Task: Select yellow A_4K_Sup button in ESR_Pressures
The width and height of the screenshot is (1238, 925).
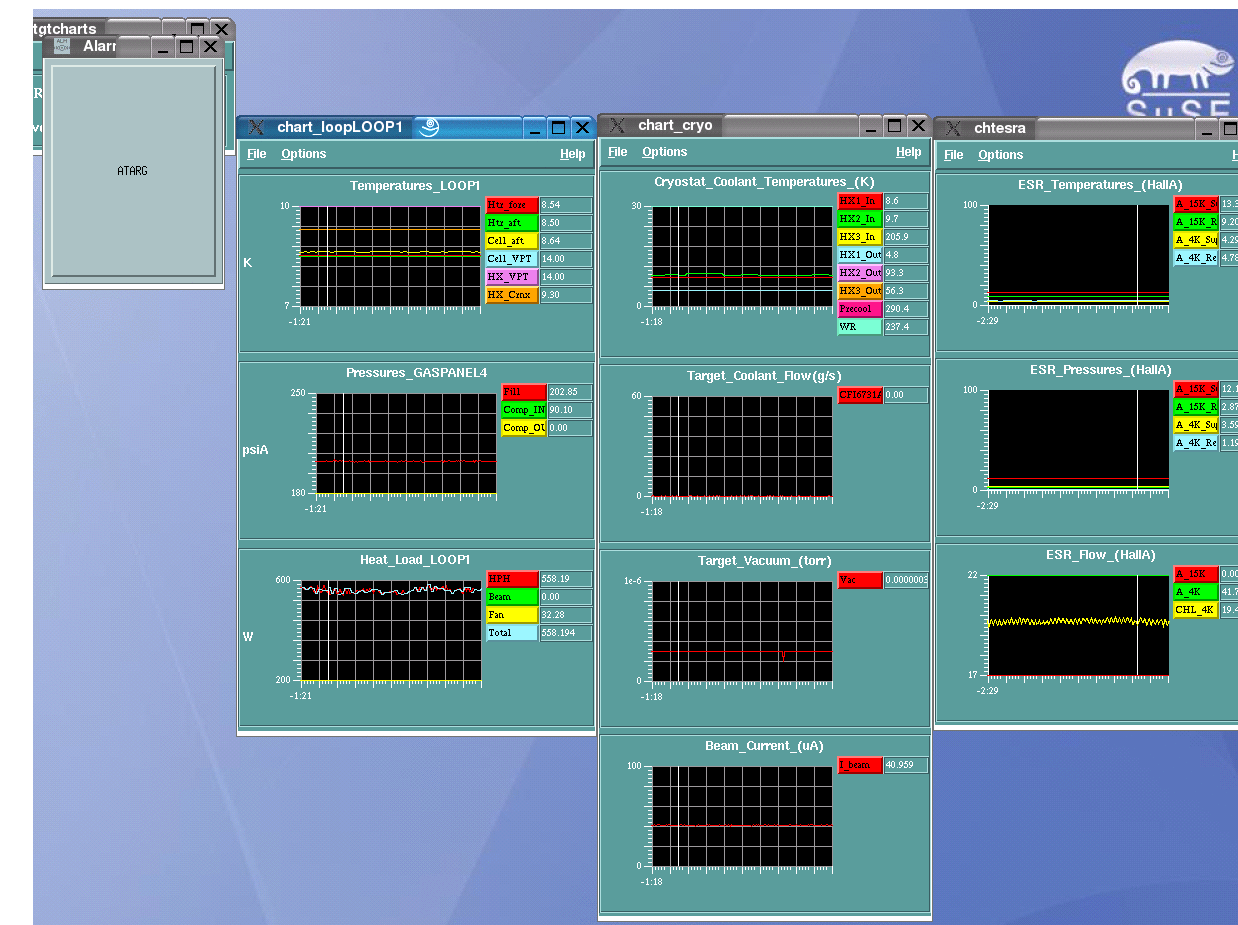Action: click(x=1196, y=425)
